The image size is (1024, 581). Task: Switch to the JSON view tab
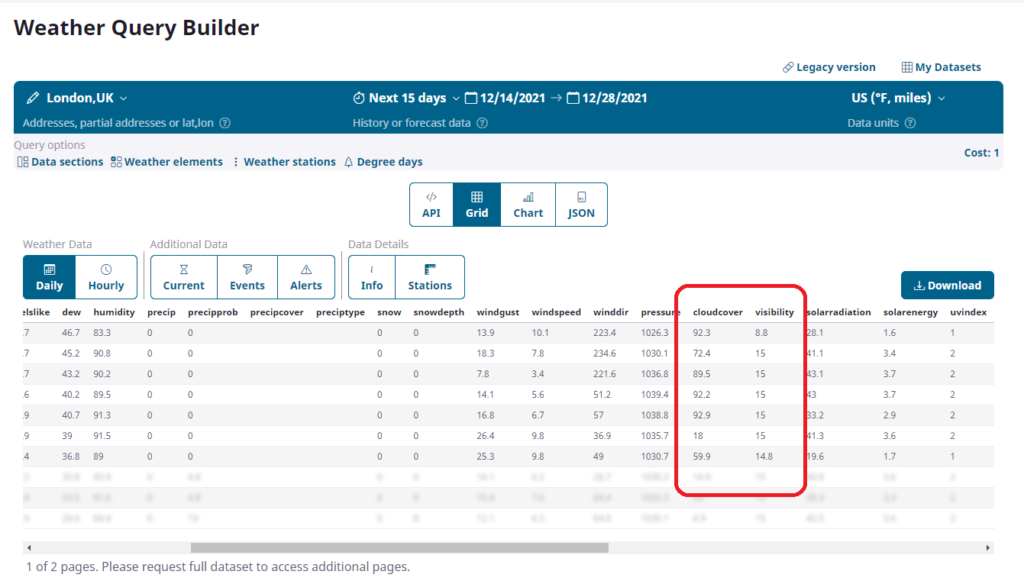(581, 205)
